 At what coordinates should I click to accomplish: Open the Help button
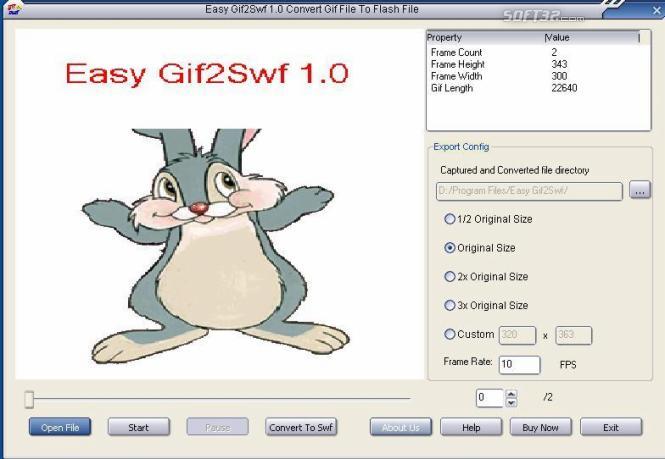(x=471, y=427)
